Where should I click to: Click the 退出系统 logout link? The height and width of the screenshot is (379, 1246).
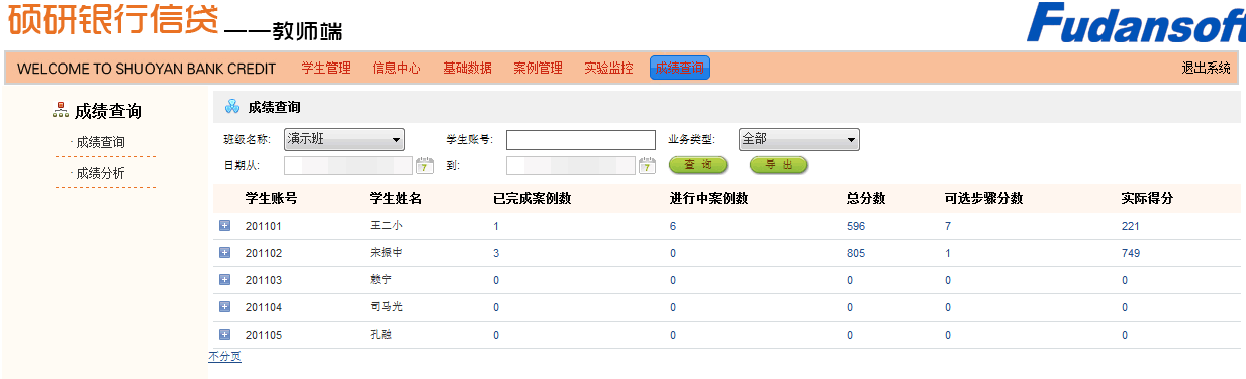coord(1206,68)
